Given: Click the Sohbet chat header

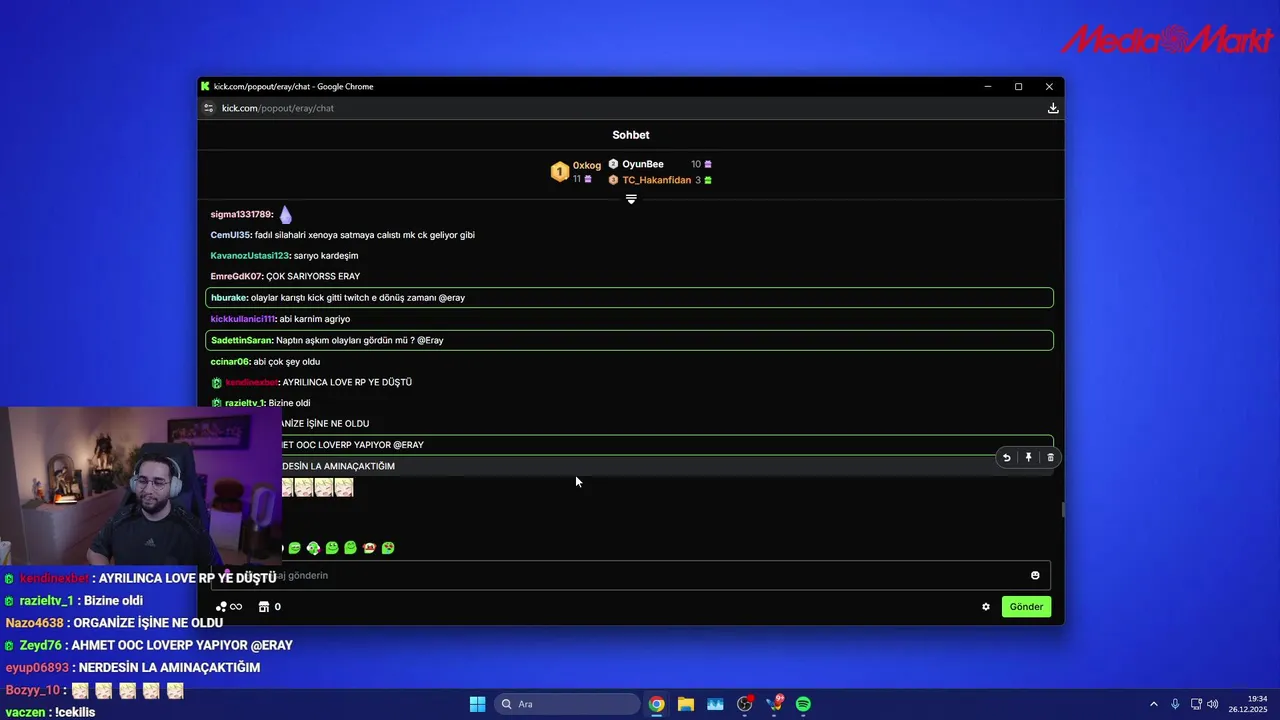Looking at the screenshot, I should pyautogui.click(x=631, y=135).
